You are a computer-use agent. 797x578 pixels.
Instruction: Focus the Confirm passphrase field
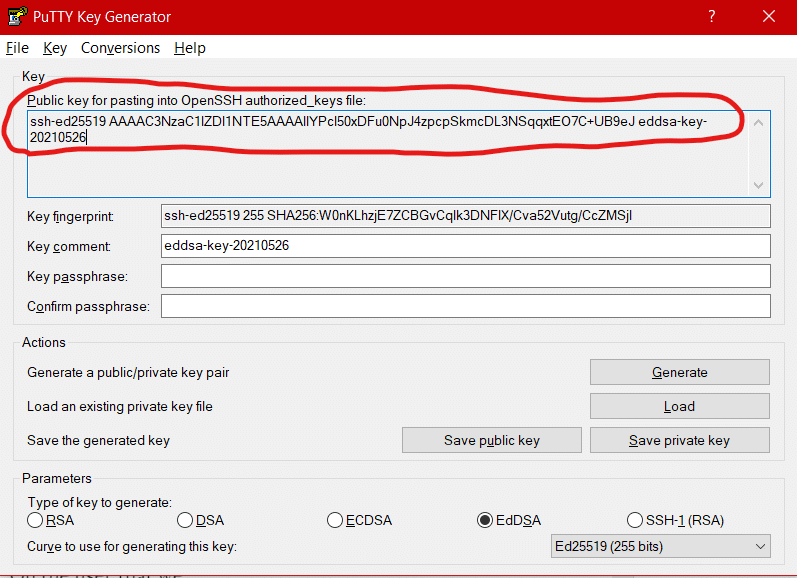[x=466, y=307]
